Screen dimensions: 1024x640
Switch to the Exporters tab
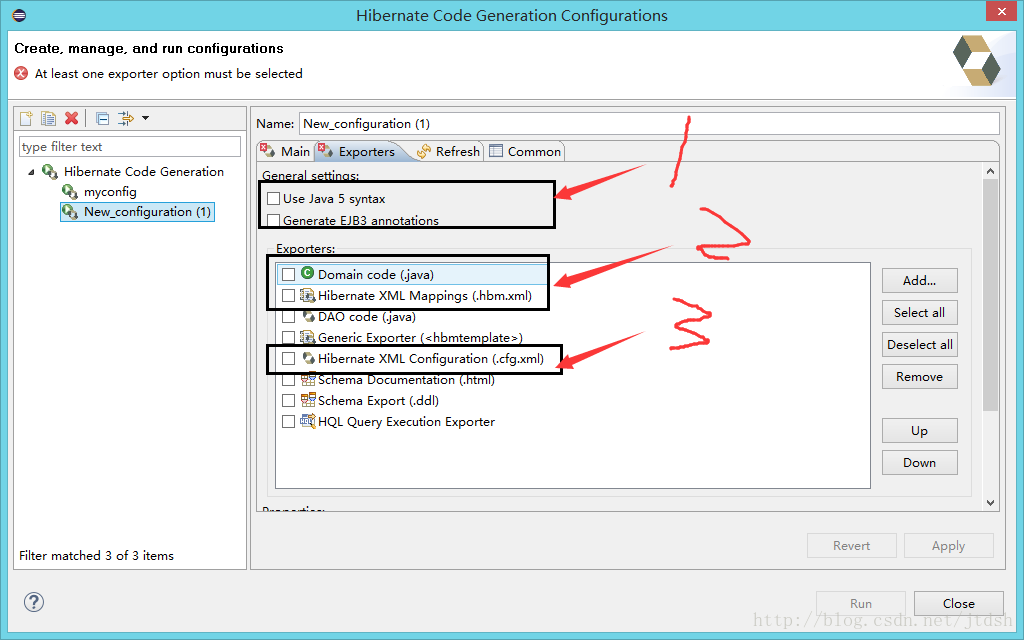pos(359,152)
